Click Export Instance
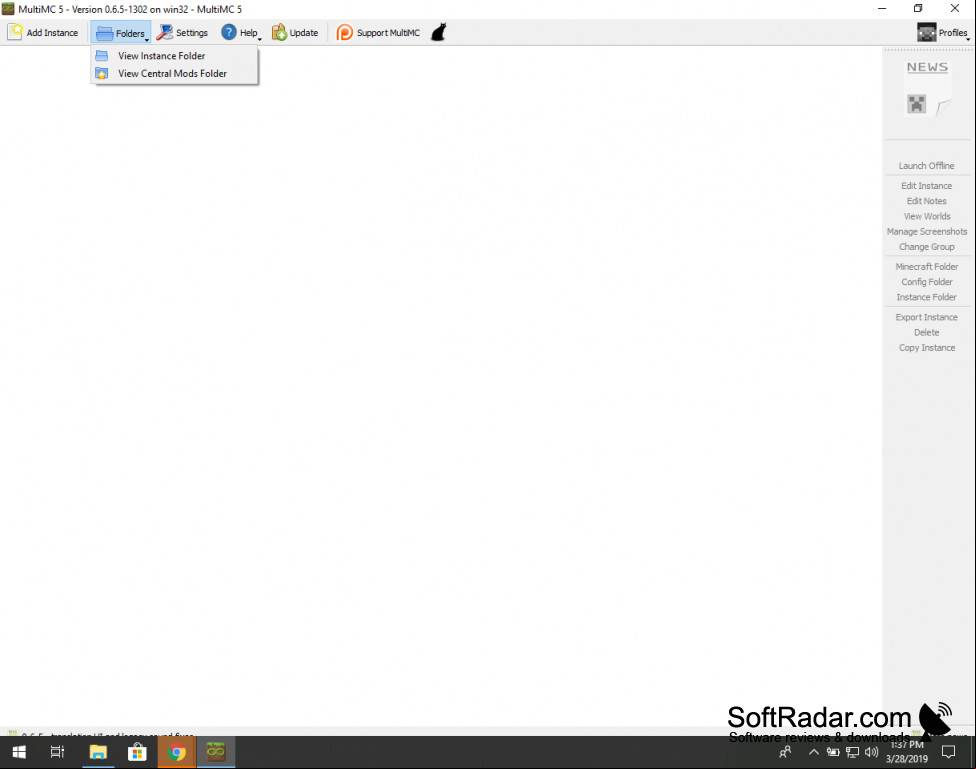976x769 pixels. 926,317
